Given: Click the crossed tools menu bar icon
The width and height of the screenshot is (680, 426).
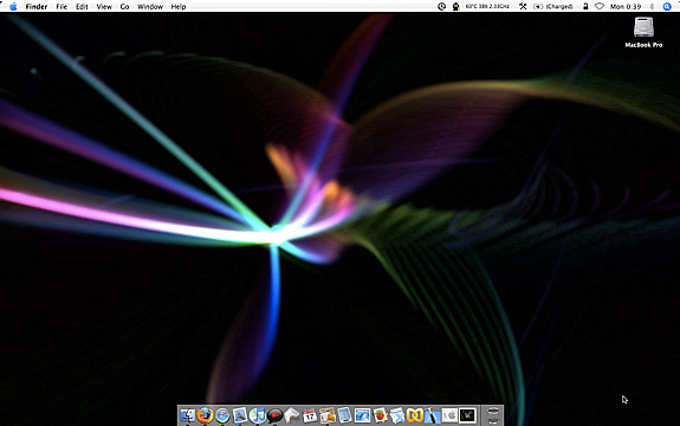Looking at the screenshot, I should 523,7.
